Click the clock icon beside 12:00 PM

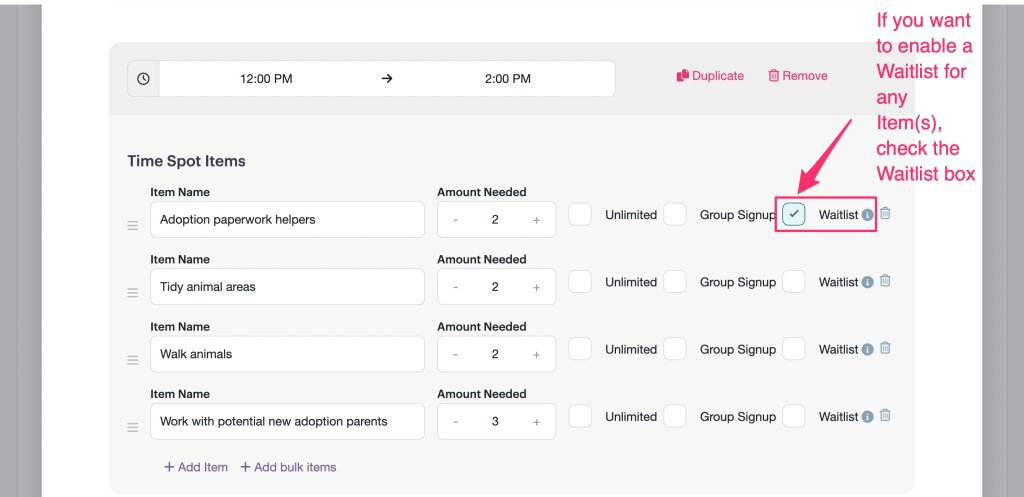click(x=143, y=79)
